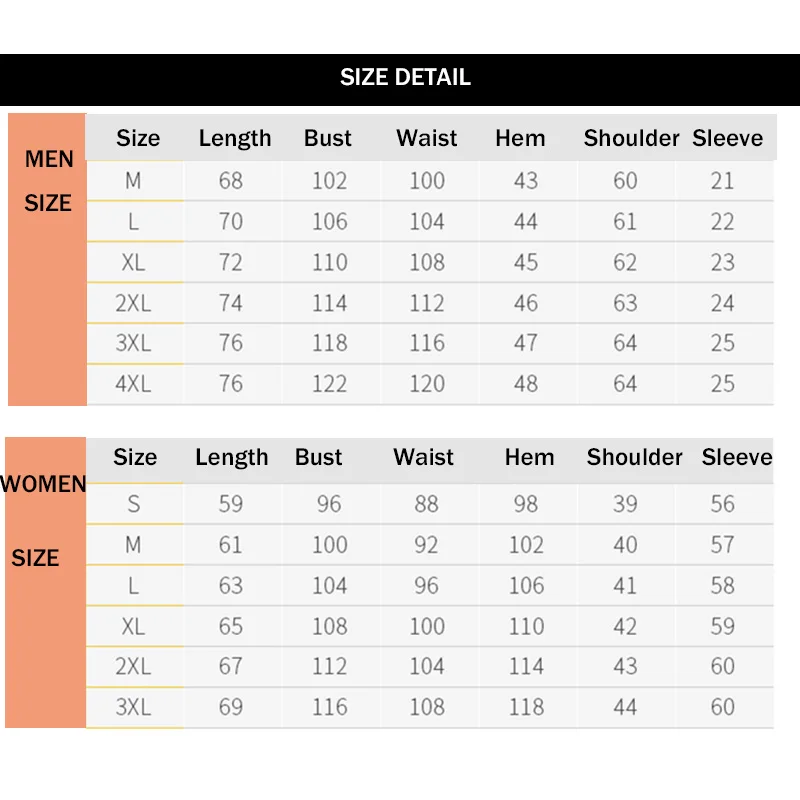Screen dimensions: 800x800
Task: Click the S row label in women's table
Action: tap(133, 504)
